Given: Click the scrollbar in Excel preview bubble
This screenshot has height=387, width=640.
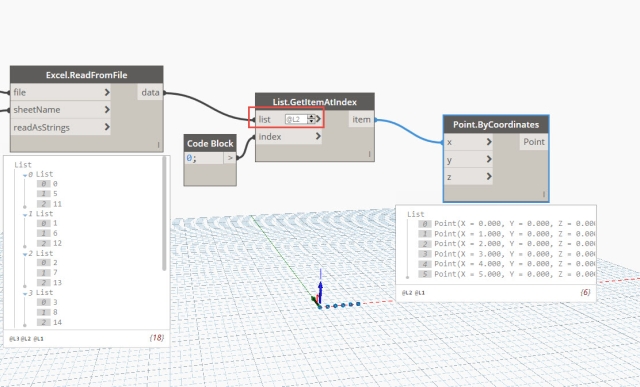Looking at the screenshot, I should [x=164, y=213].
